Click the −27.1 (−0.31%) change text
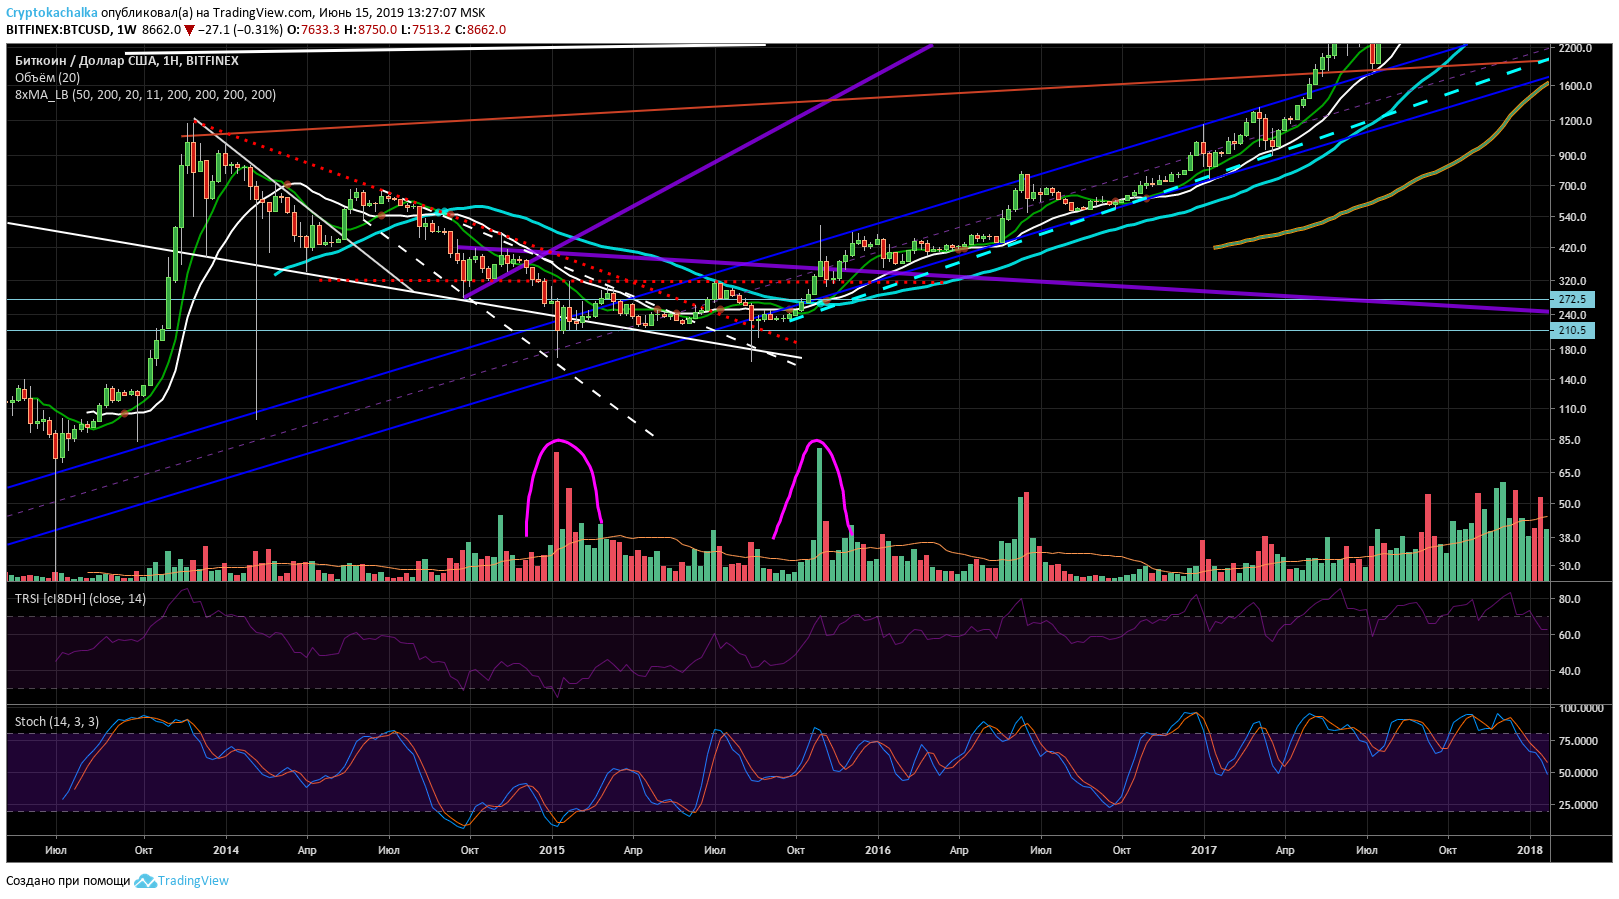This screenshot has height=899, width=1619. pos(240,30)
